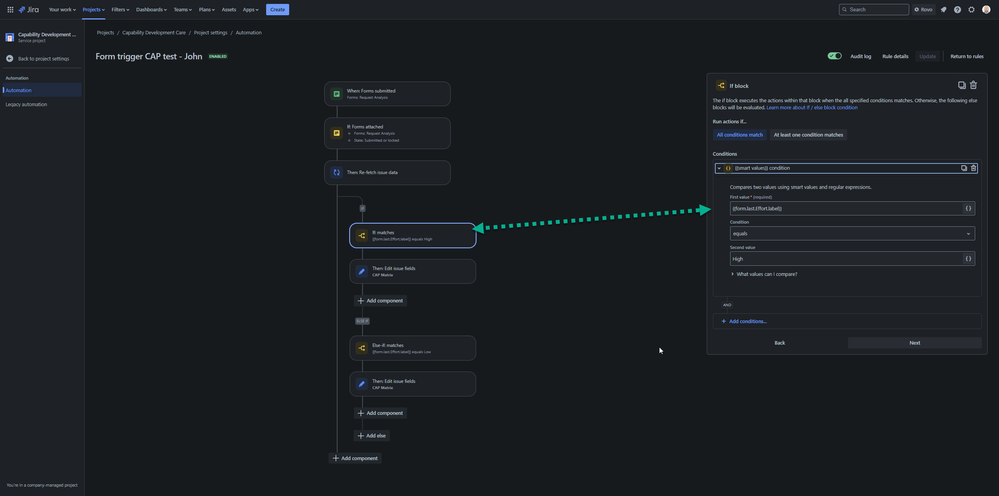
Task: Click pencil icon of second Edit issue fields
Action: tap(361, 384)
